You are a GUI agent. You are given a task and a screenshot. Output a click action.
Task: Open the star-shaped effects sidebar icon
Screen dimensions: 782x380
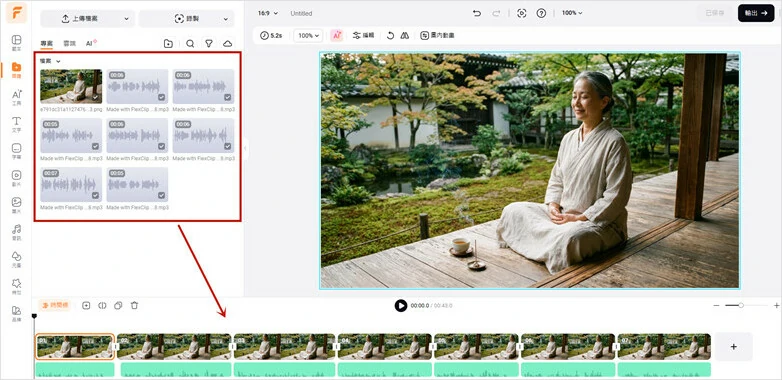16,285
